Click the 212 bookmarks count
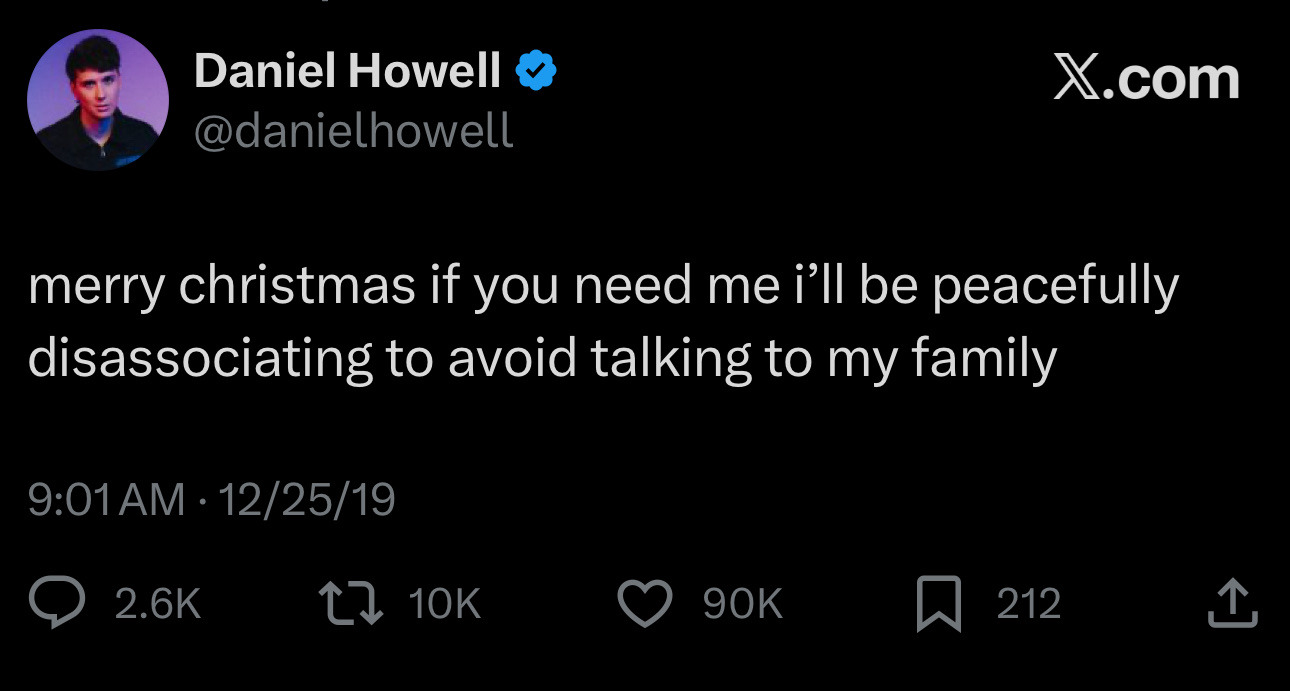1290x691 pixels. 1028,605
